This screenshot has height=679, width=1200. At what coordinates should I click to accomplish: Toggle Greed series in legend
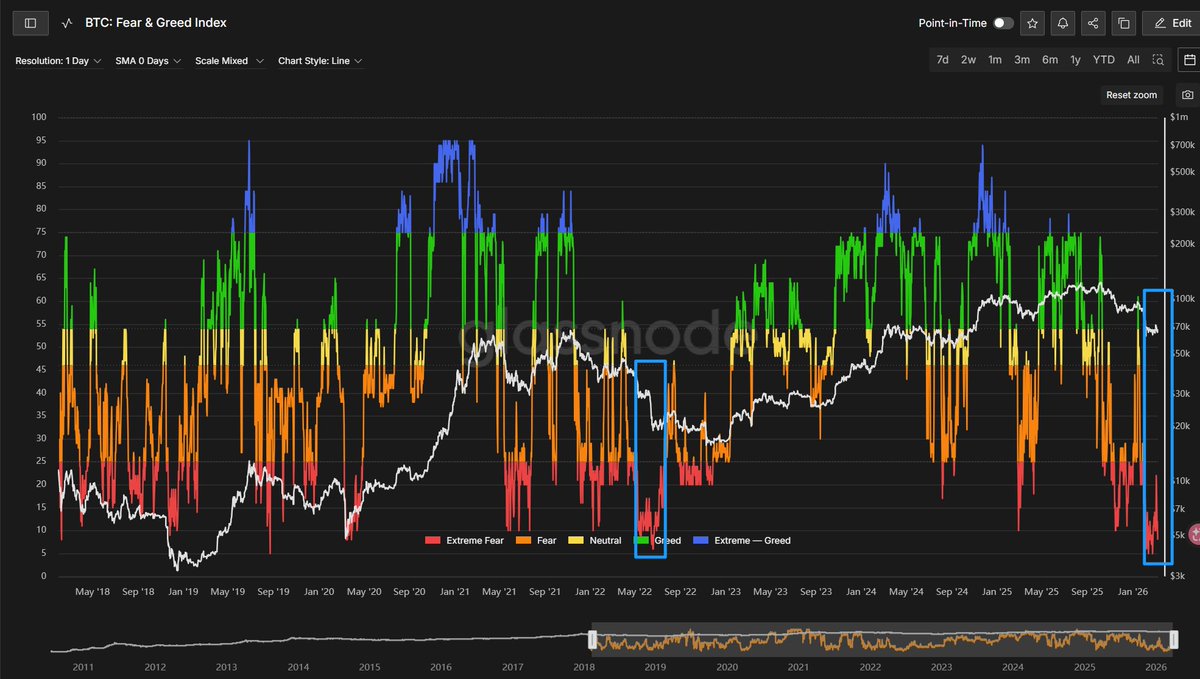click(x=658, y=540)
